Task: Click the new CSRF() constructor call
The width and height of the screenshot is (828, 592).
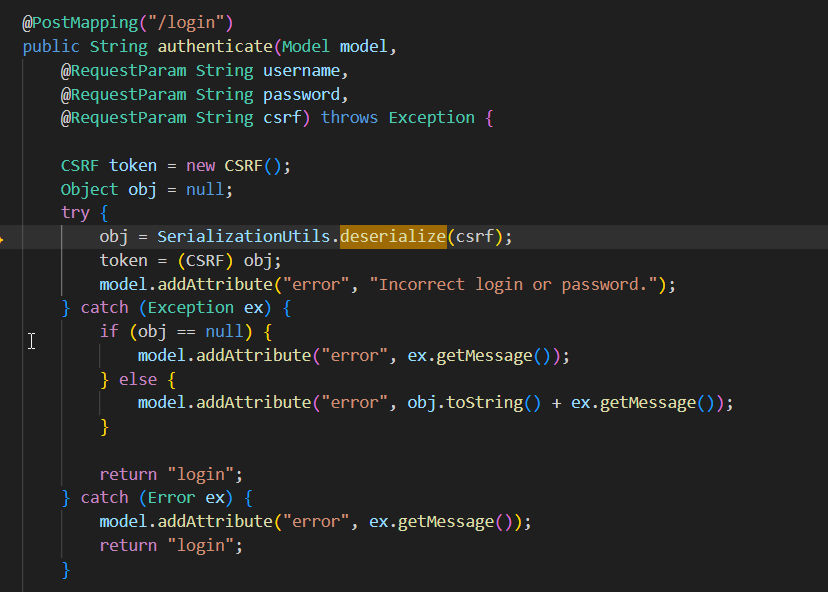Action: [x=238, y=165]
